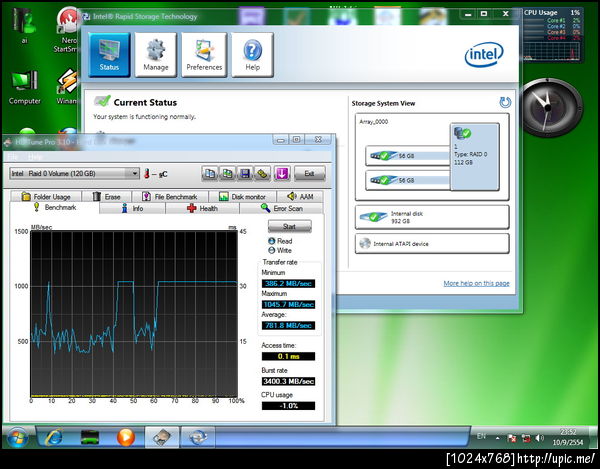Open the Intel Raid 0 Volume drive dropdown
The width and height of the screenshot is (600, 469).
tap(74, 174)
